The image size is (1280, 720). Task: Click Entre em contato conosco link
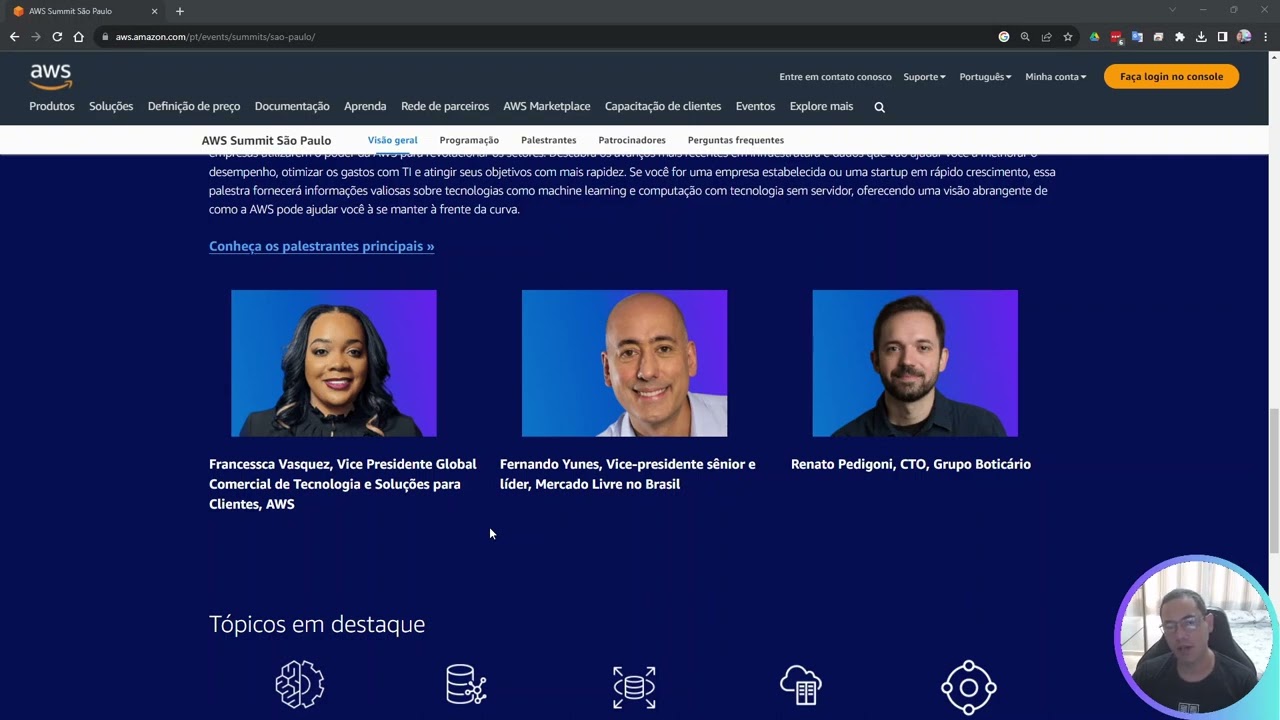[x=835, y=77]
